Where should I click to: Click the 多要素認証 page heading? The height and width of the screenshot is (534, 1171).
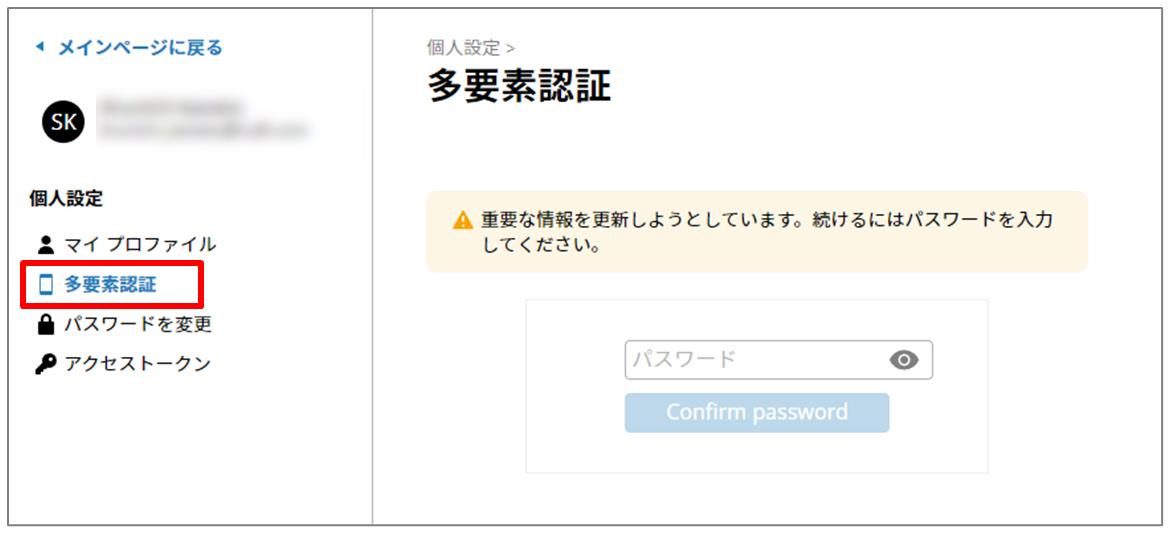pos(519,87)
